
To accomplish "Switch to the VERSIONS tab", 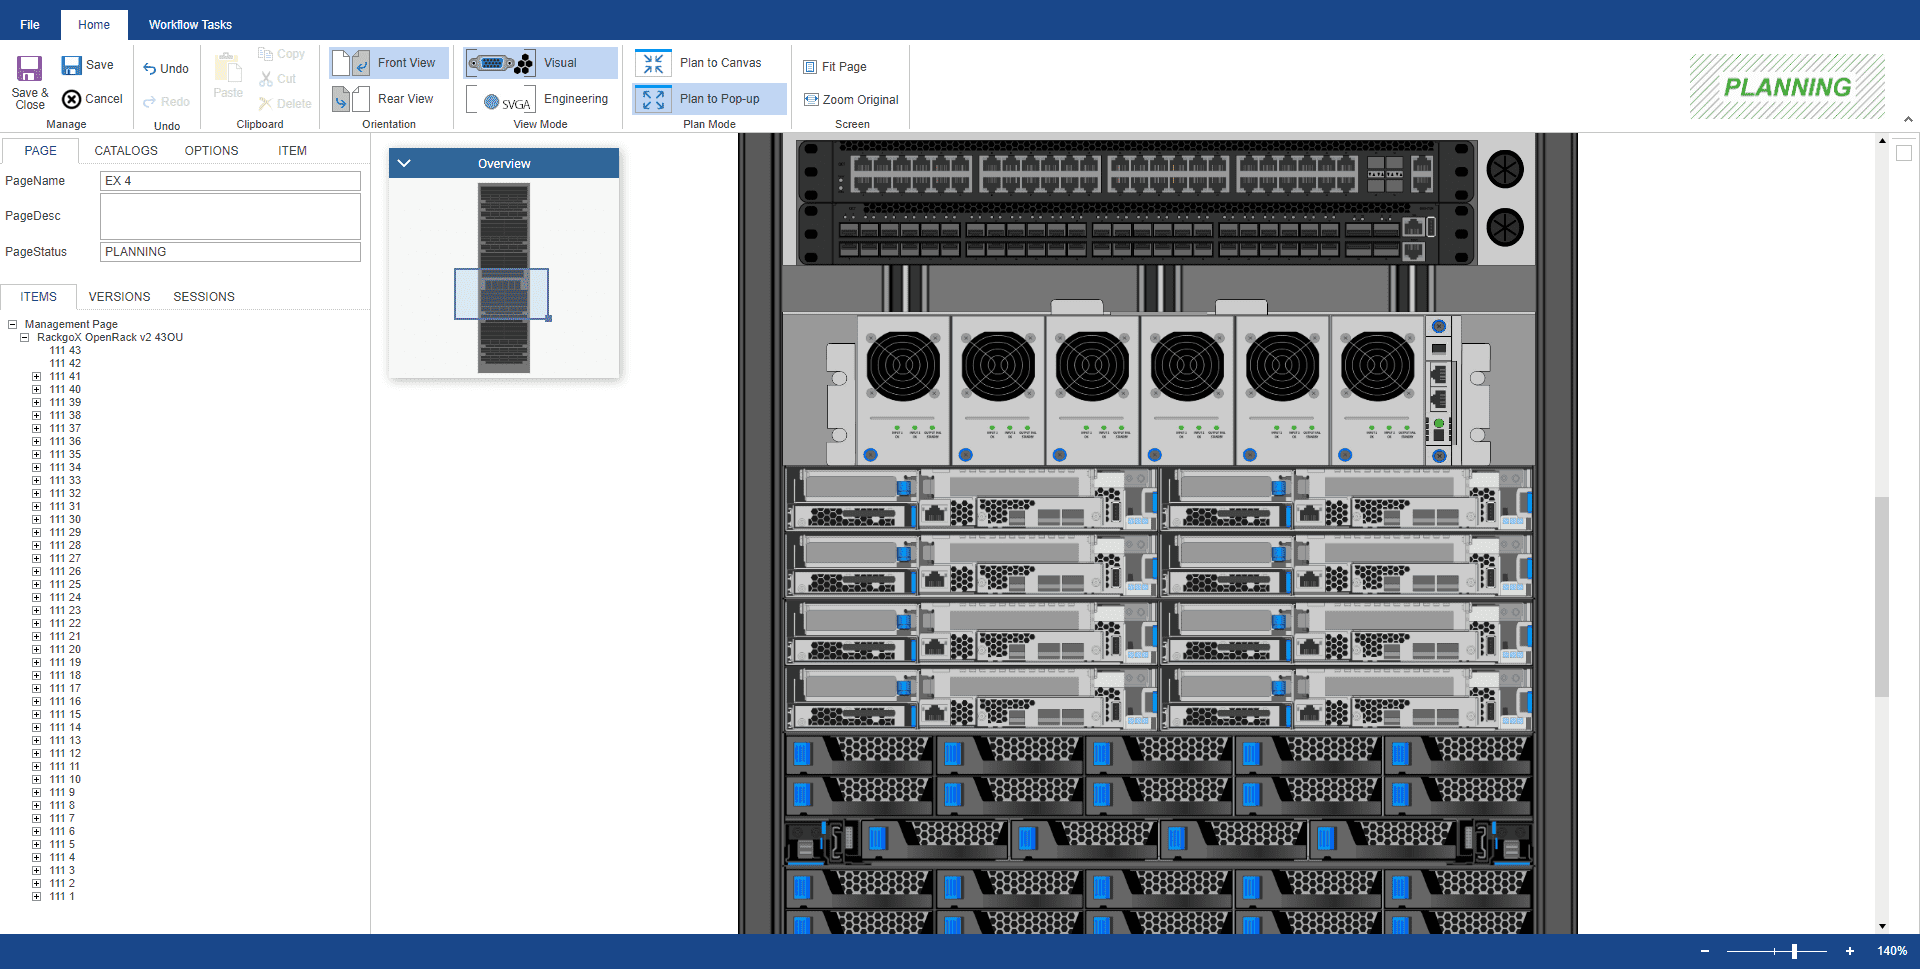I will point(119,297).
